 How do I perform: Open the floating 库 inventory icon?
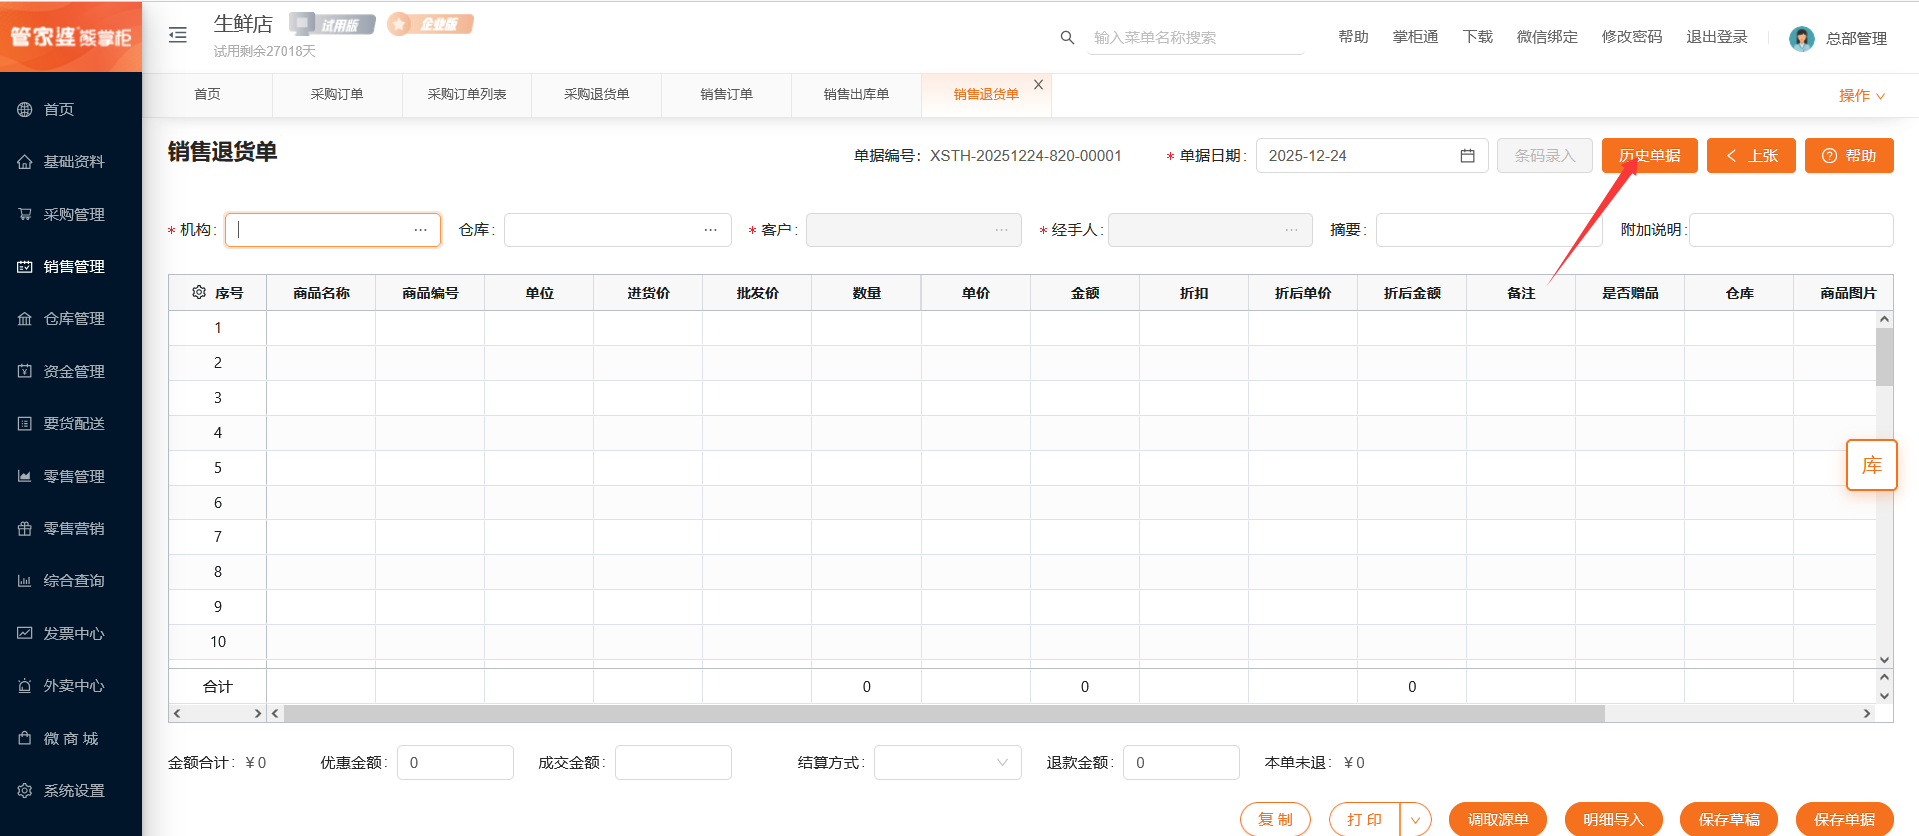click(1871, 465)
